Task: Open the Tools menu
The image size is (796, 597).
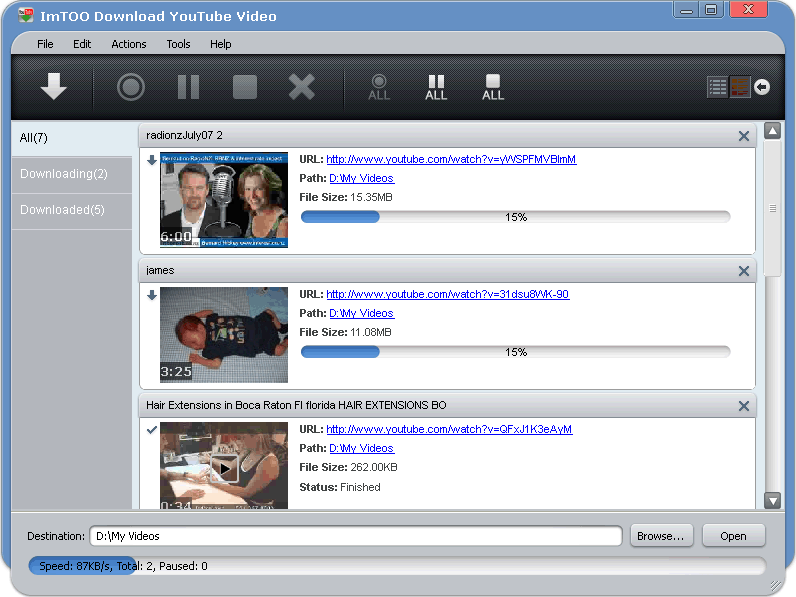Action: coord(178,44)
